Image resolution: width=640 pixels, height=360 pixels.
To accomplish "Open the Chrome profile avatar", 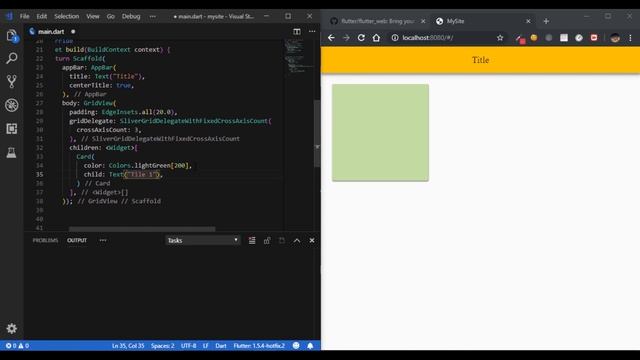I will (615, 38).
